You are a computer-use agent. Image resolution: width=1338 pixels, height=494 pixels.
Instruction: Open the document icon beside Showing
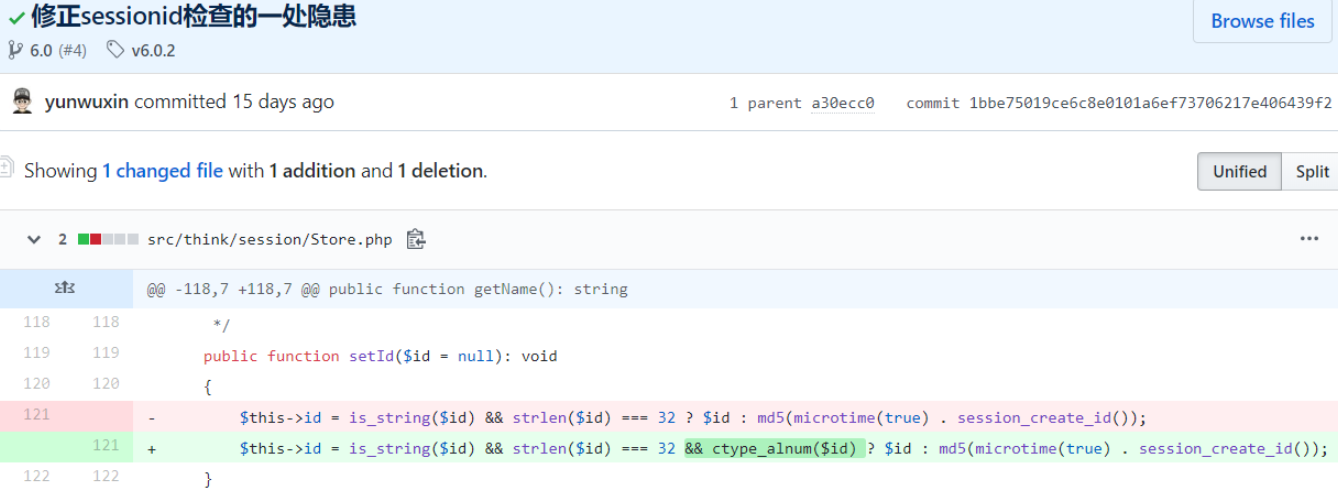[6, 169]
